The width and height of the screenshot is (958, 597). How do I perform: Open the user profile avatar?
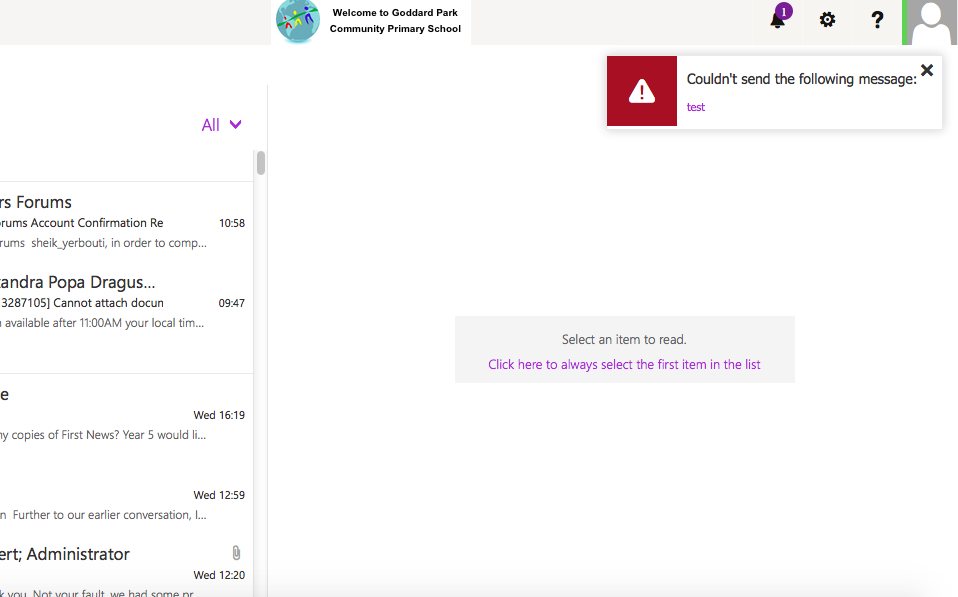(930, 22)
